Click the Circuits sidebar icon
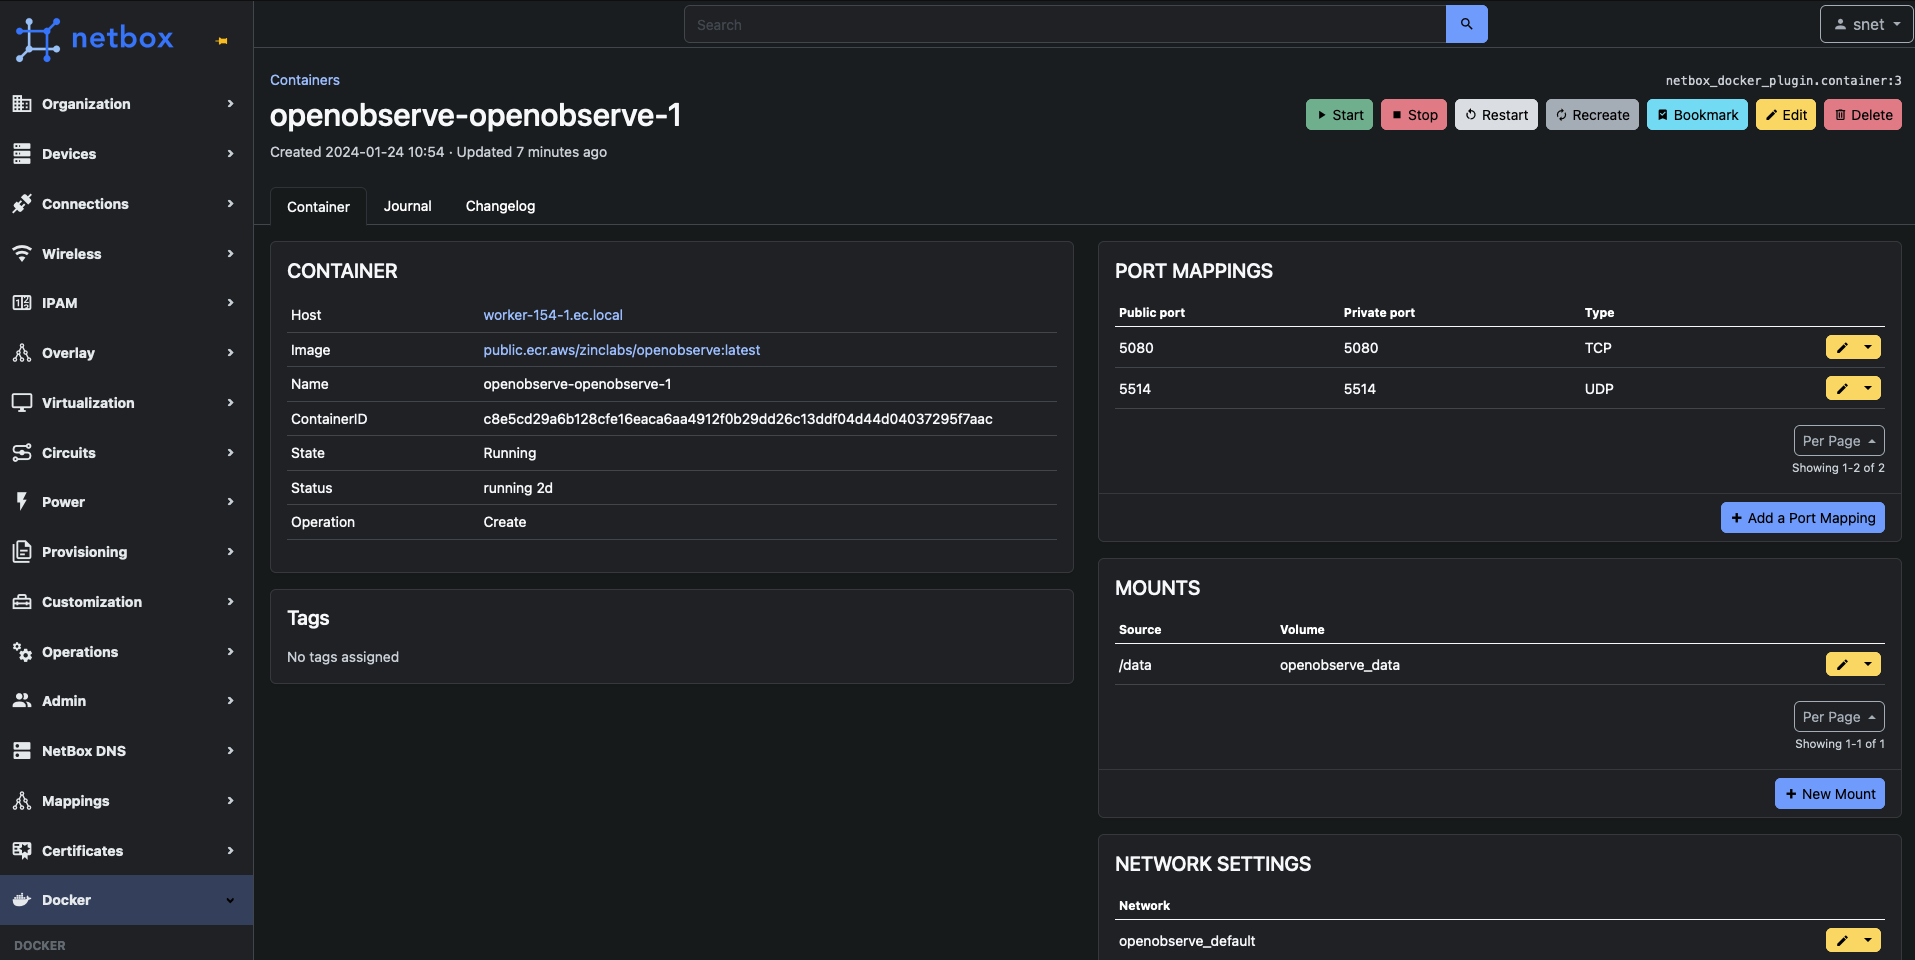This screenshot has width=1915, height=960. coord(22,452)
